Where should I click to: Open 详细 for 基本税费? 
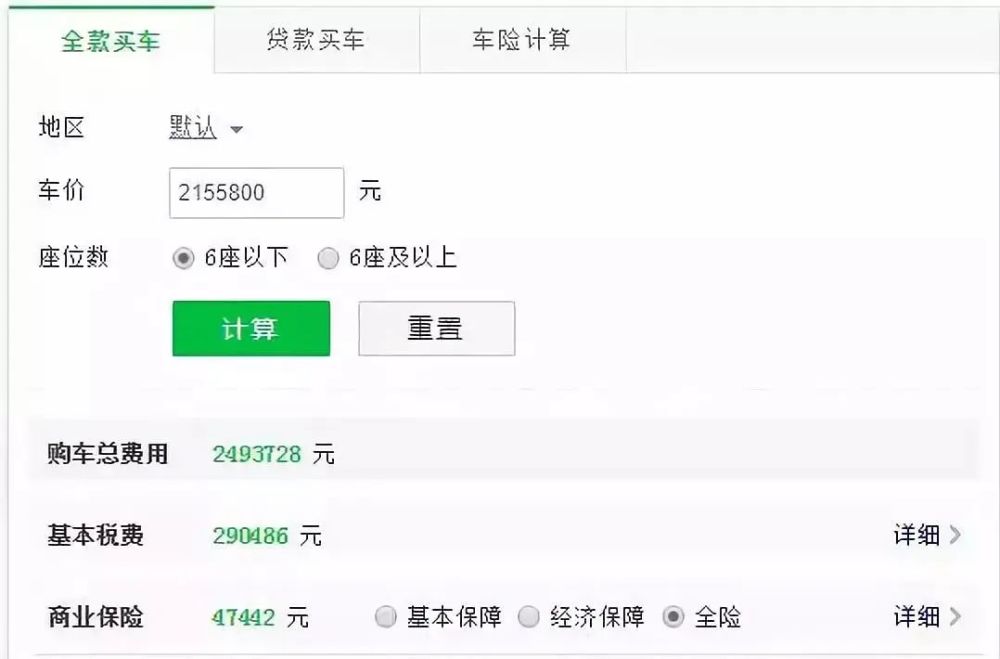click(916, 535)
